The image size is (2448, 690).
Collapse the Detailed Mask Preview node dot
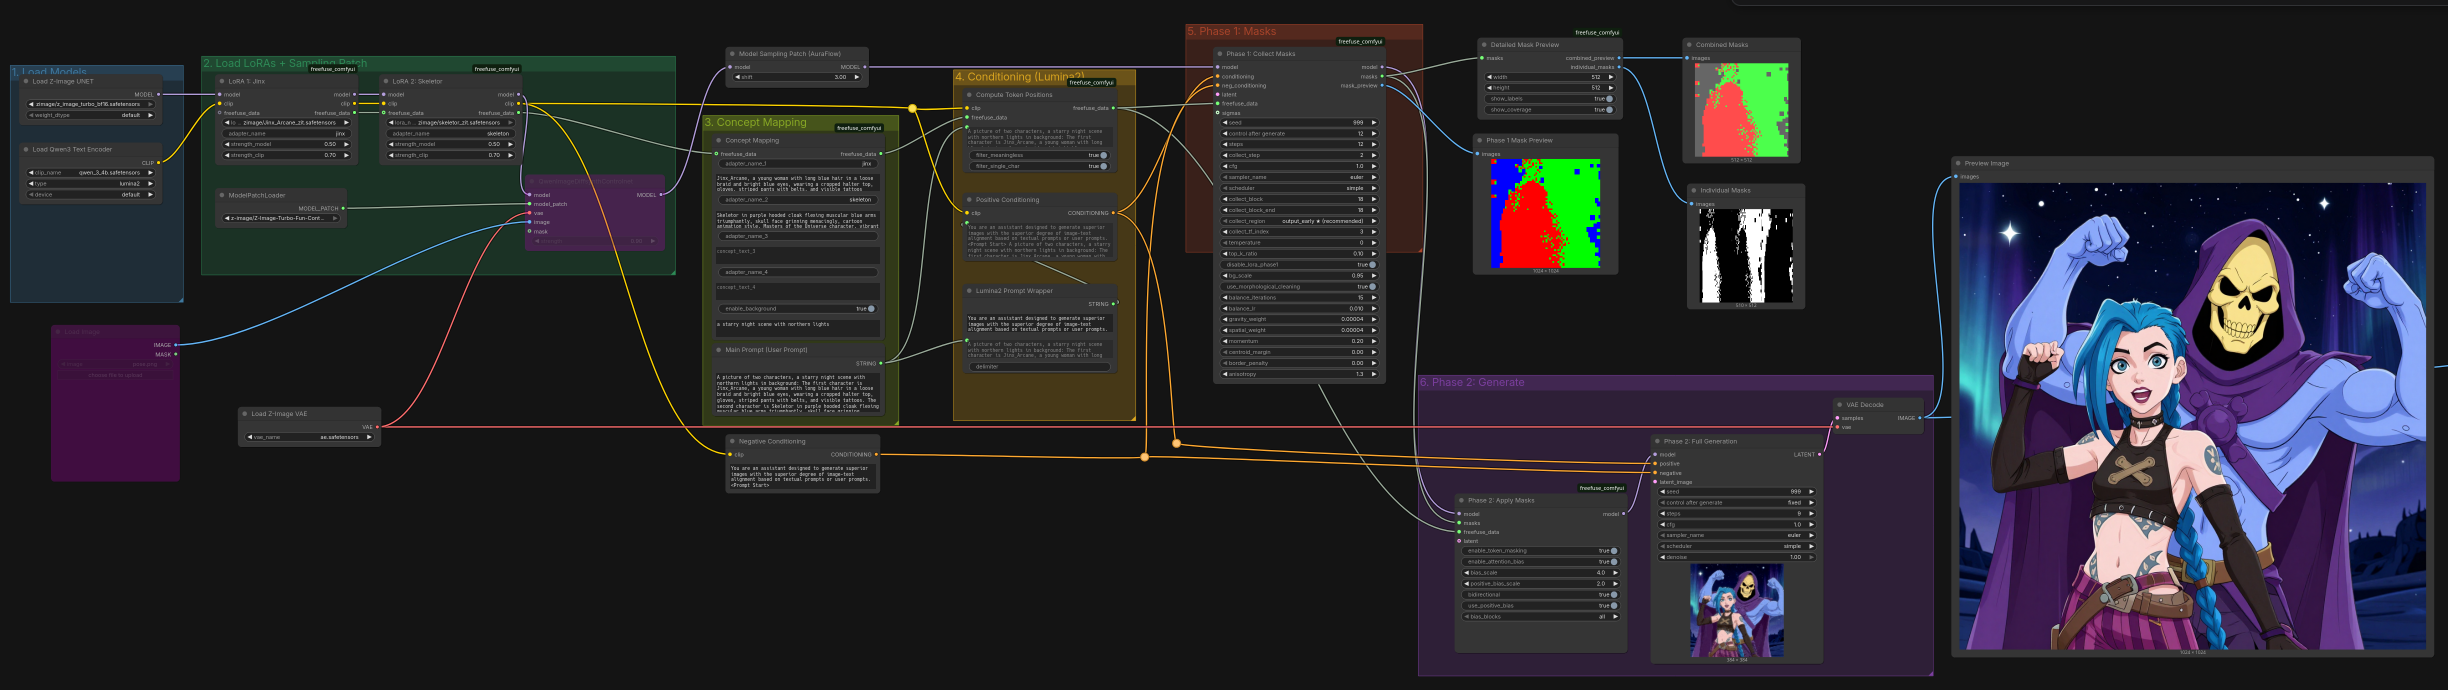coord(1484,45)
